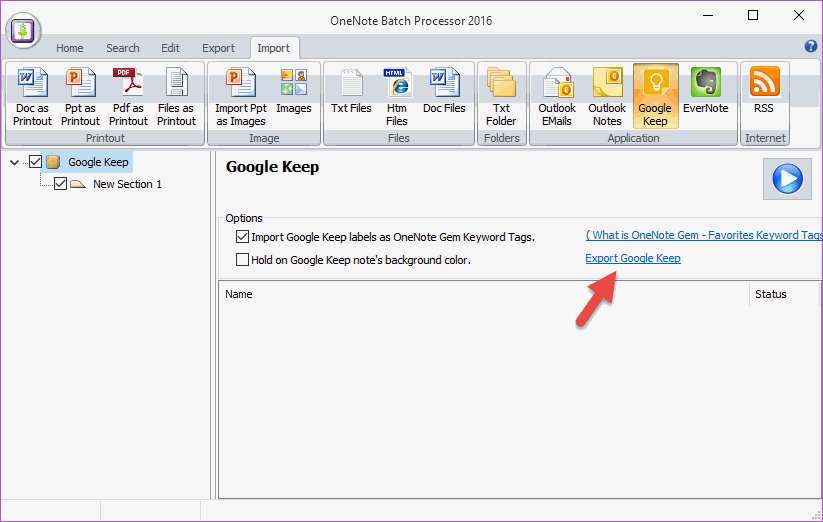Select the EverNote import icon
Screen dimensions: 823x522
point(705,90)
